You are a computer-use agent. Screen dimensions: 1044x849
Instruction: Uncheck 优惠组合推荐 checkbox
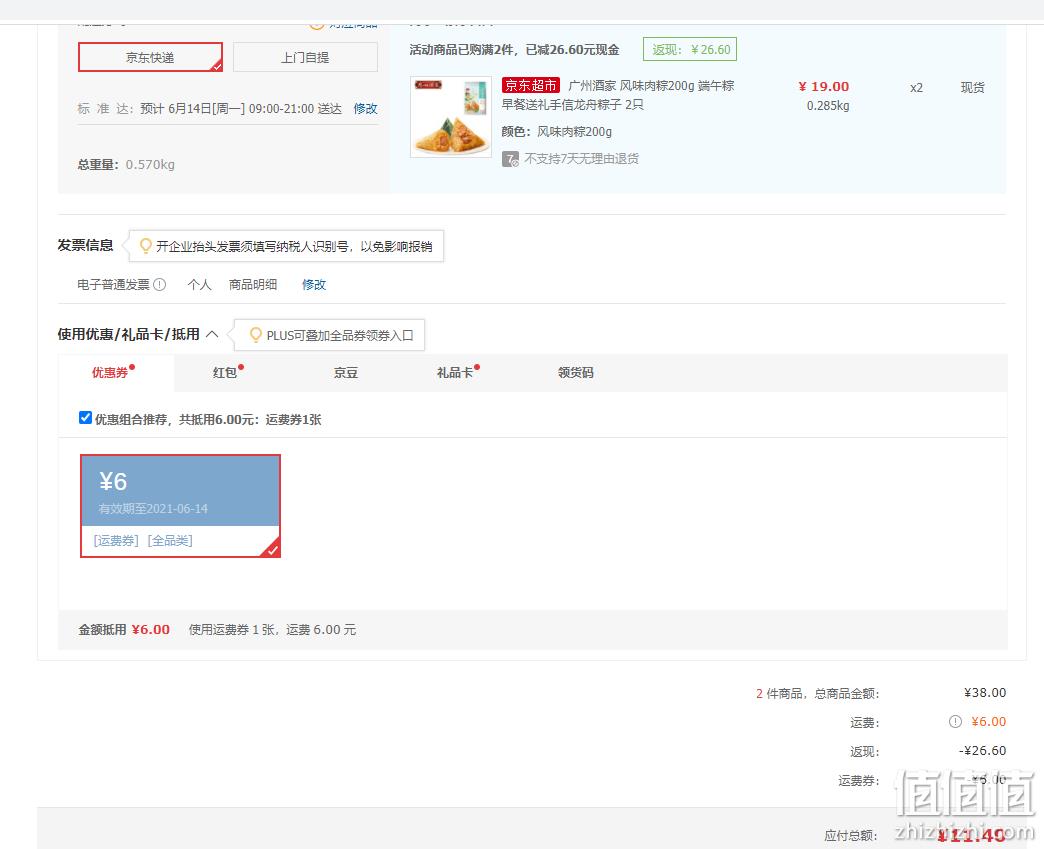[x=85, y=418]
